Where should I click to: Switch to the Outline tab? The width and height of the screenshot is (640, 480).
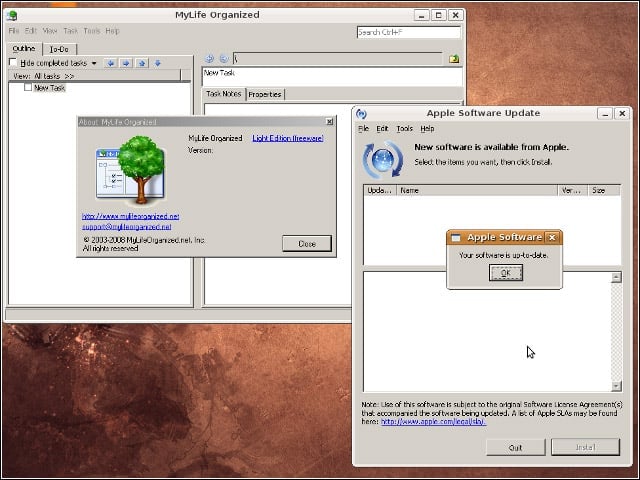click(x=24, y=49)
